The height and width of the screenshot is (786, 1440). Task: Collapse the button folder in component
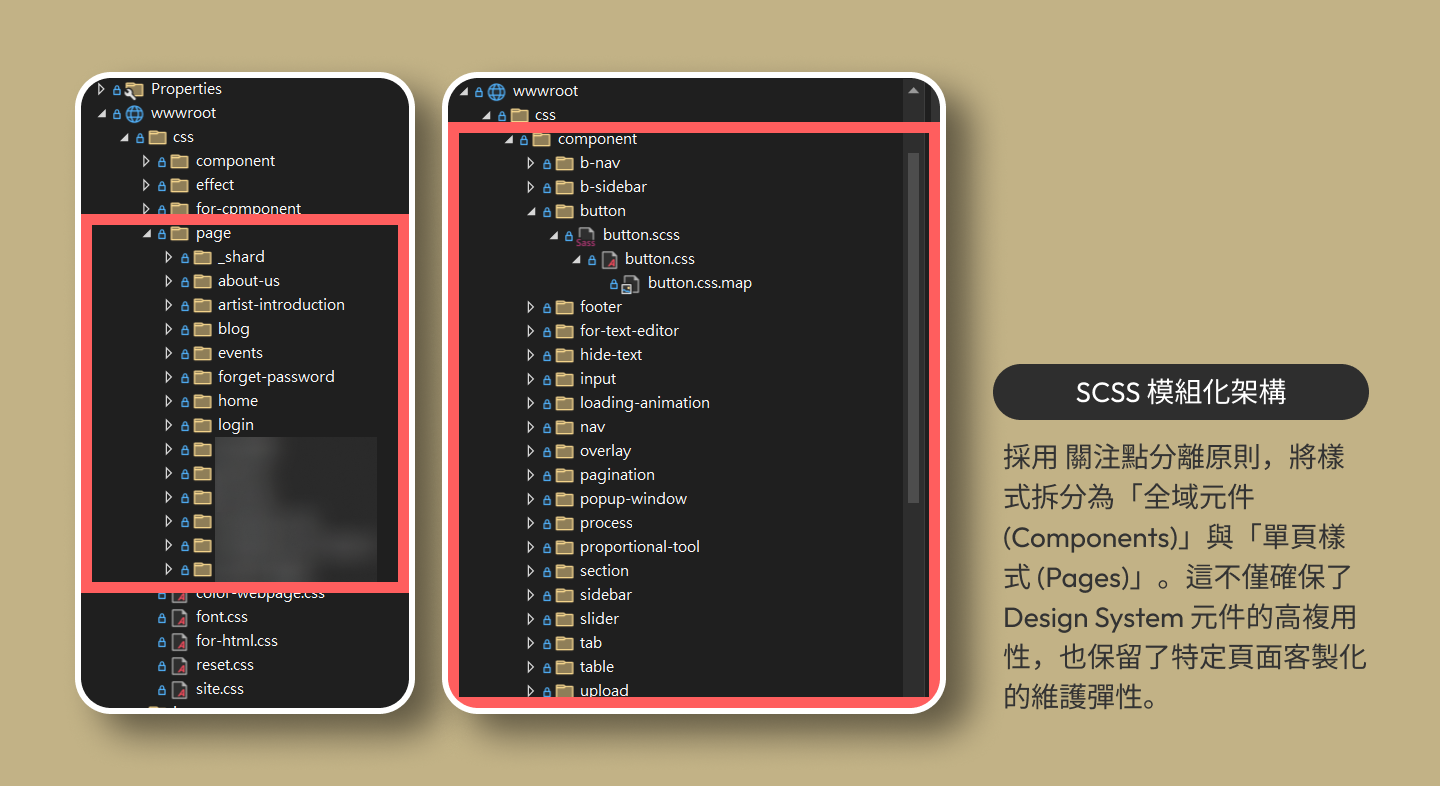pos(531,211)
